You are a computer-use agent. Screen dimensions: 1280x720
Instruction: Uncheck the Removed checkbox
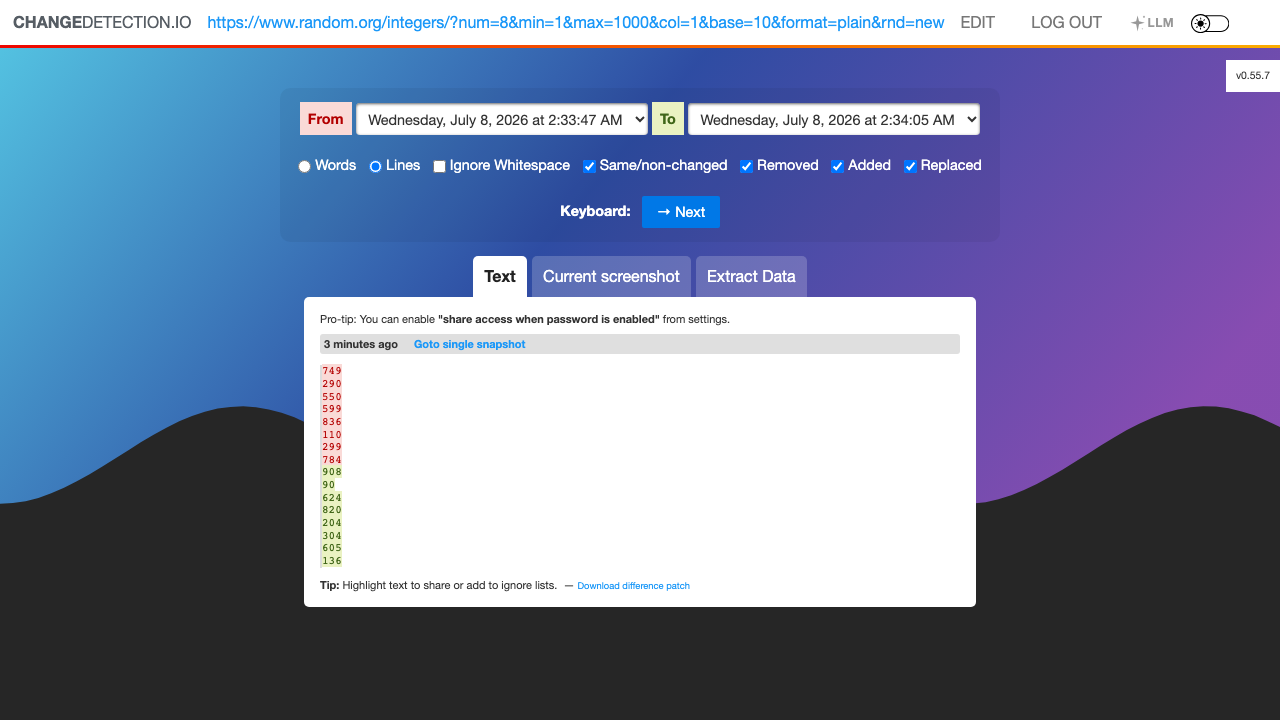(x=747, y=166)
